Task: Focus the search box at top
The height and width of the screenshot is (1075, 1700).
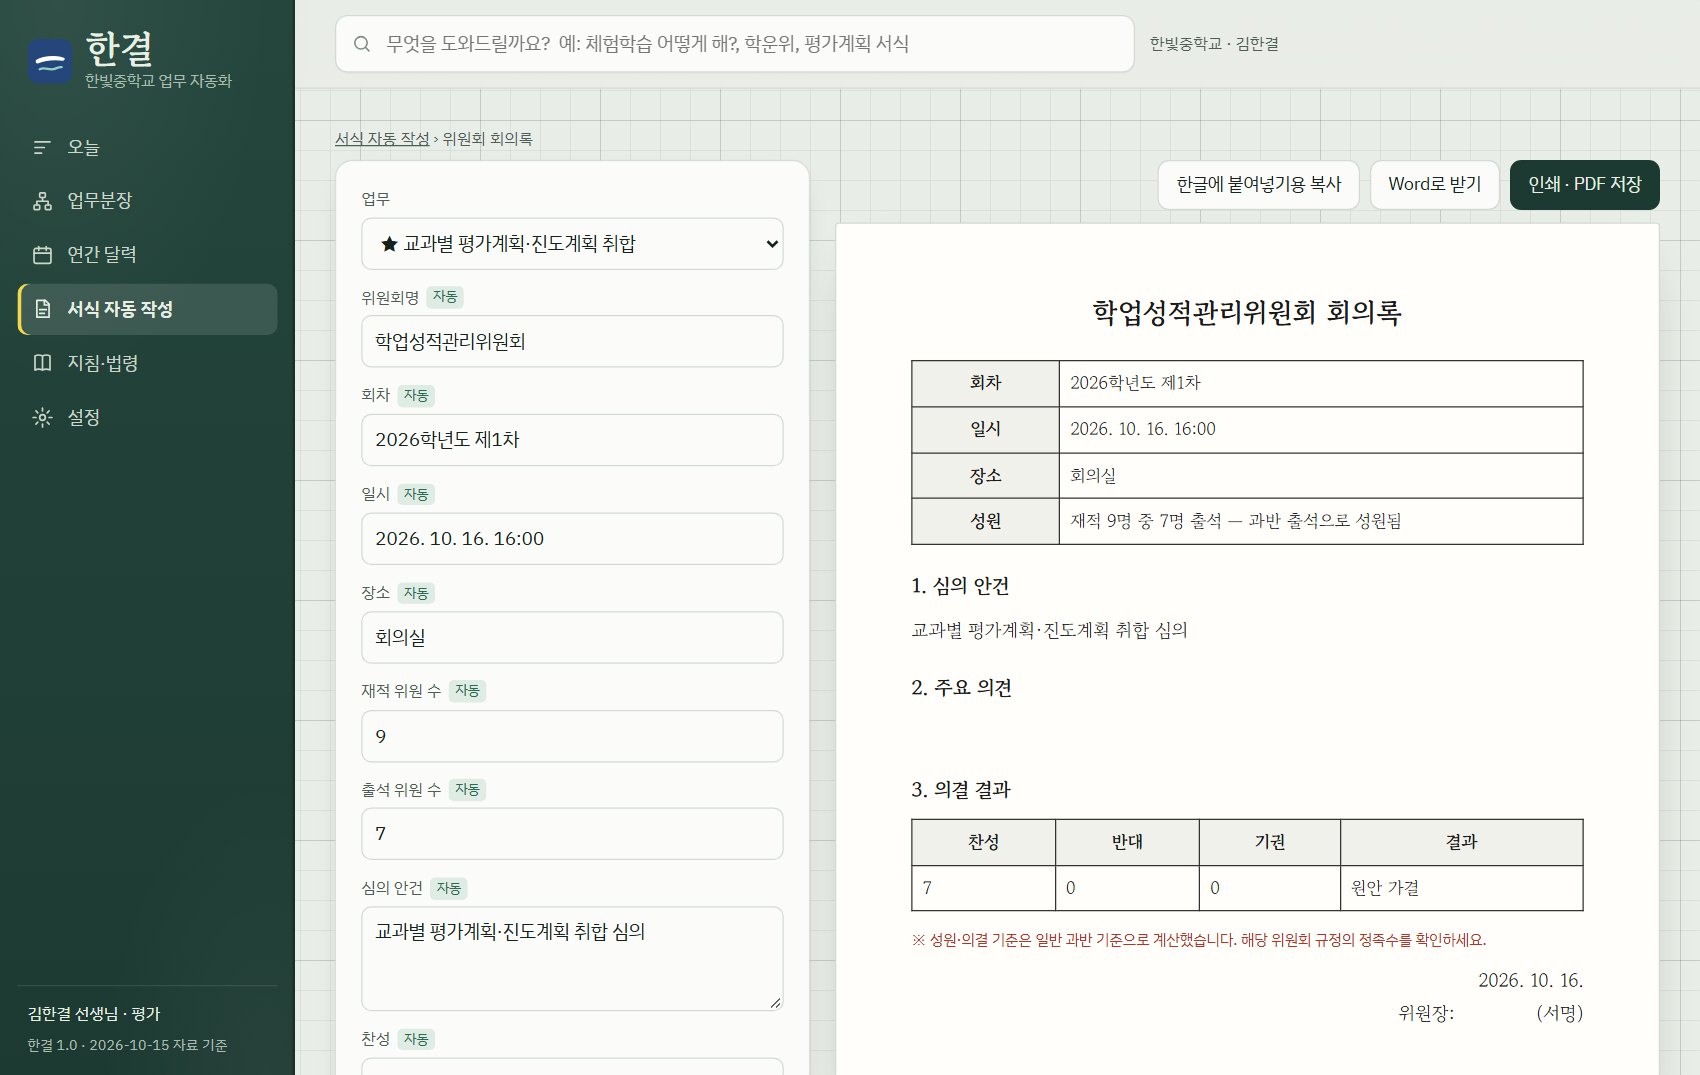Action: (735, 44)
